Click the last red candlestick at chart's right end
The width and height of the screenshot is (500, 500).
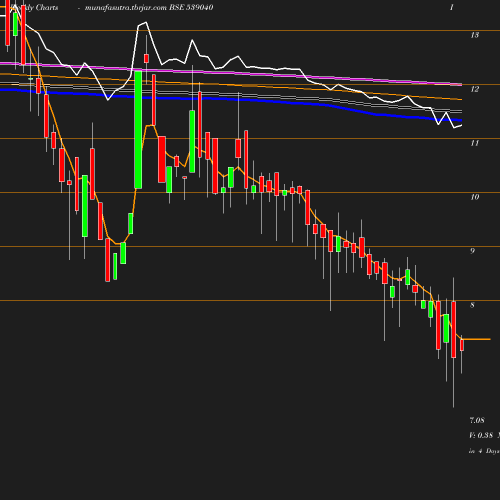tap(462, 345)
